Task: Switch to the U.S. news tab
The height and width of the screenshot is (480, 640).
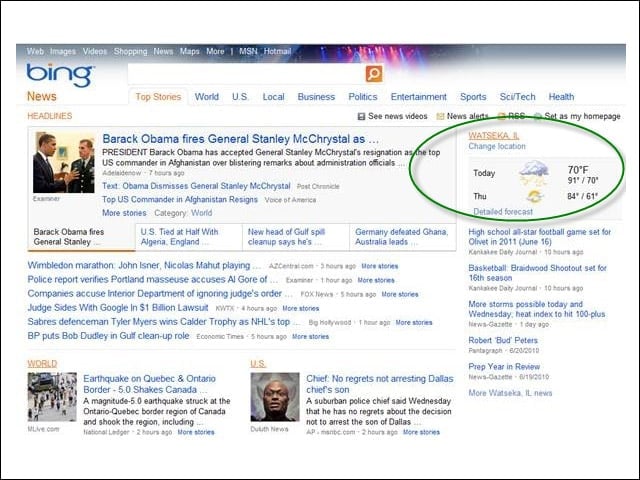Action: [240, 97]
